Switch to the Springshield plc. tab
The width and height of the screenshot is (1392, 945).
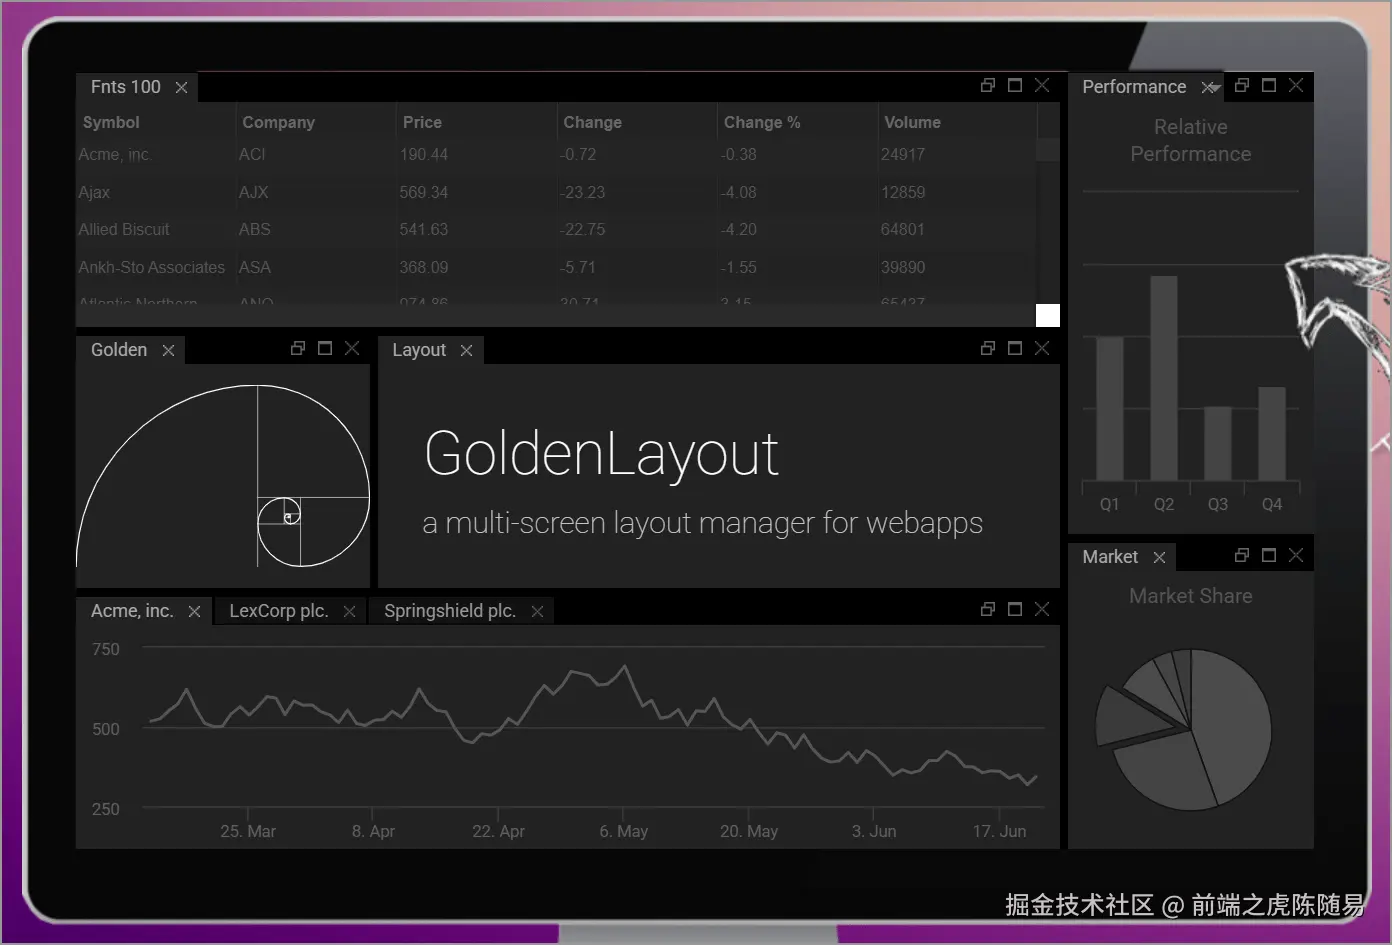pyautogui.click(x=449, y=610)
